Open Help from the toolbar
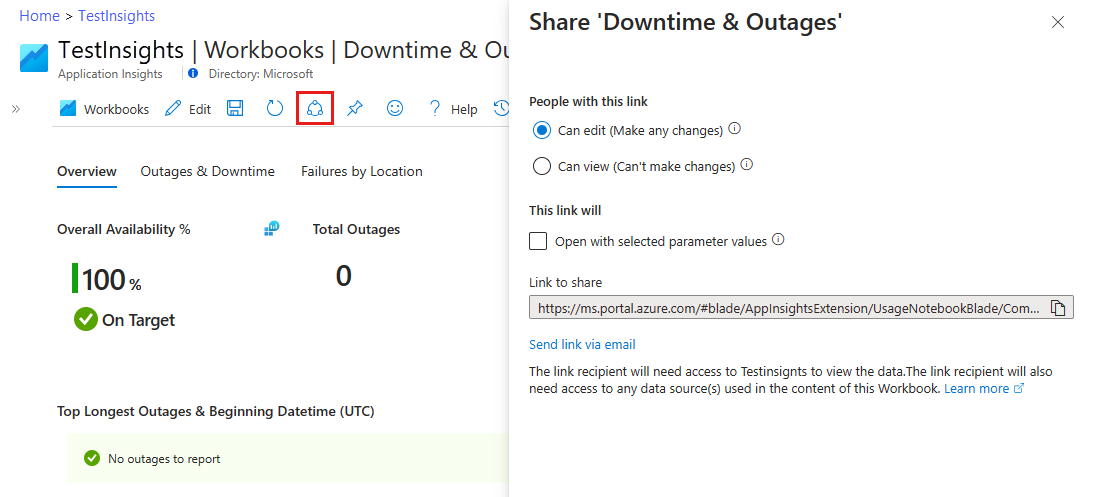 453,109
